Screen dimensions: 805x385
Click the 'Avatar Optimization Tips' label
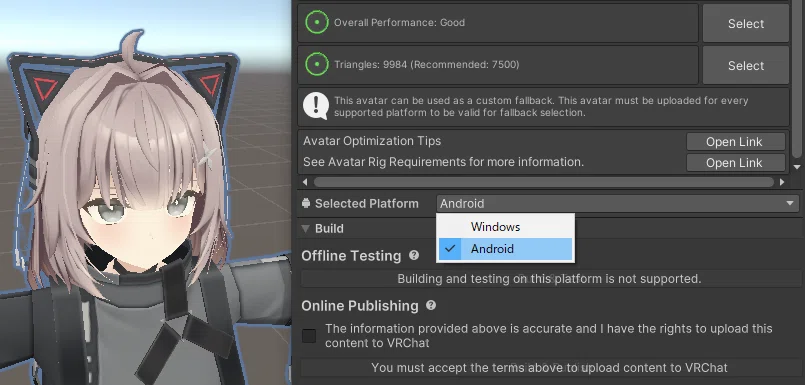[372, 141]
